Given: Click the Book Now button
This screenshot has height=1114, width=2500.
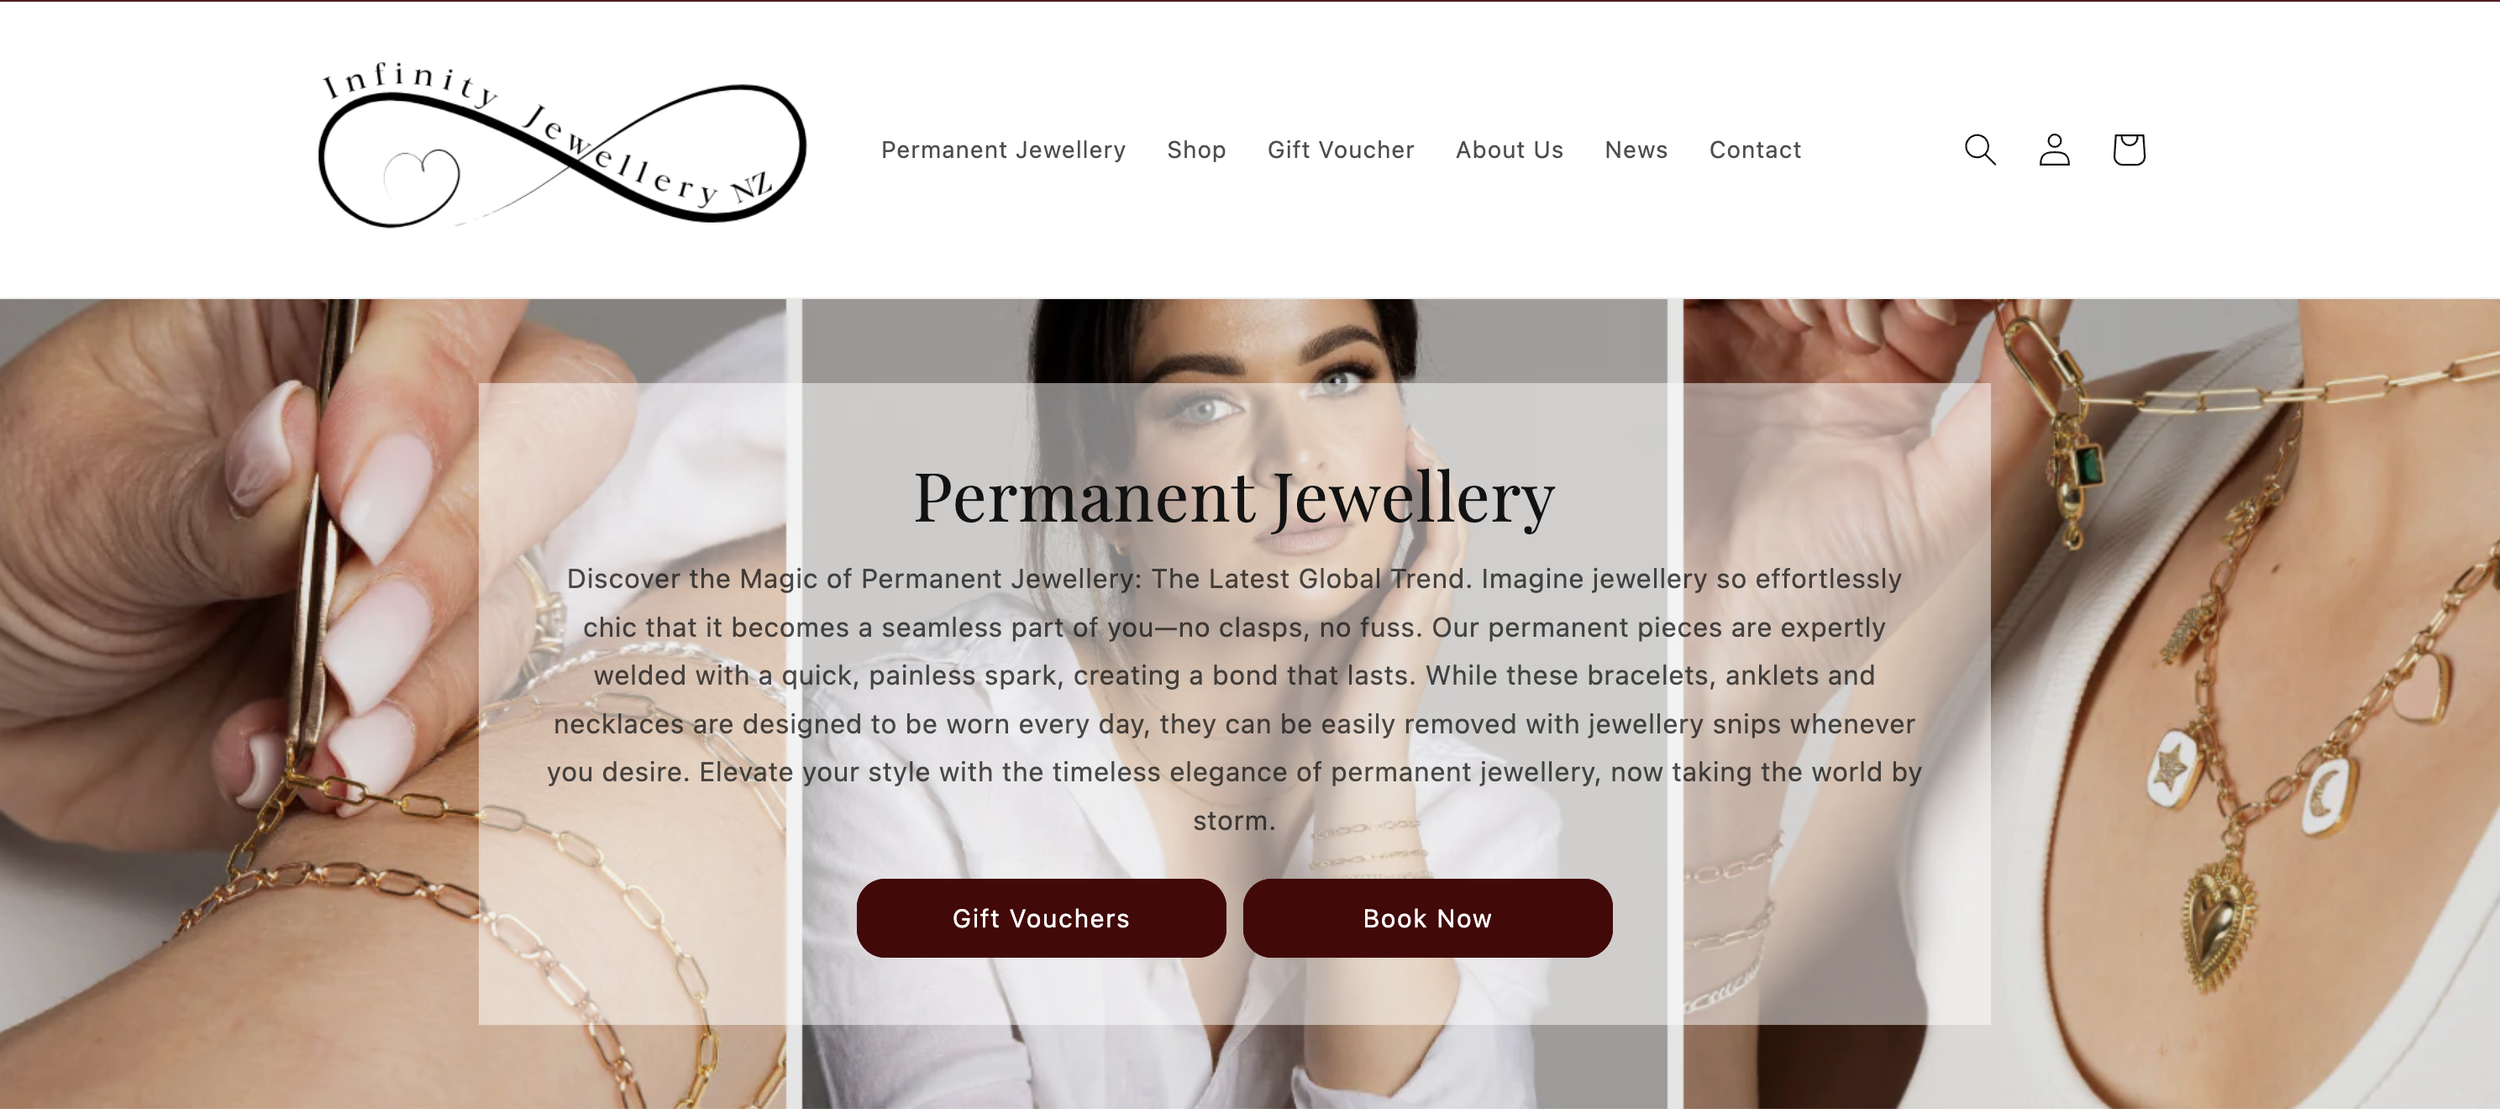Looking at the screenshot, I should tap(1427, 918).
